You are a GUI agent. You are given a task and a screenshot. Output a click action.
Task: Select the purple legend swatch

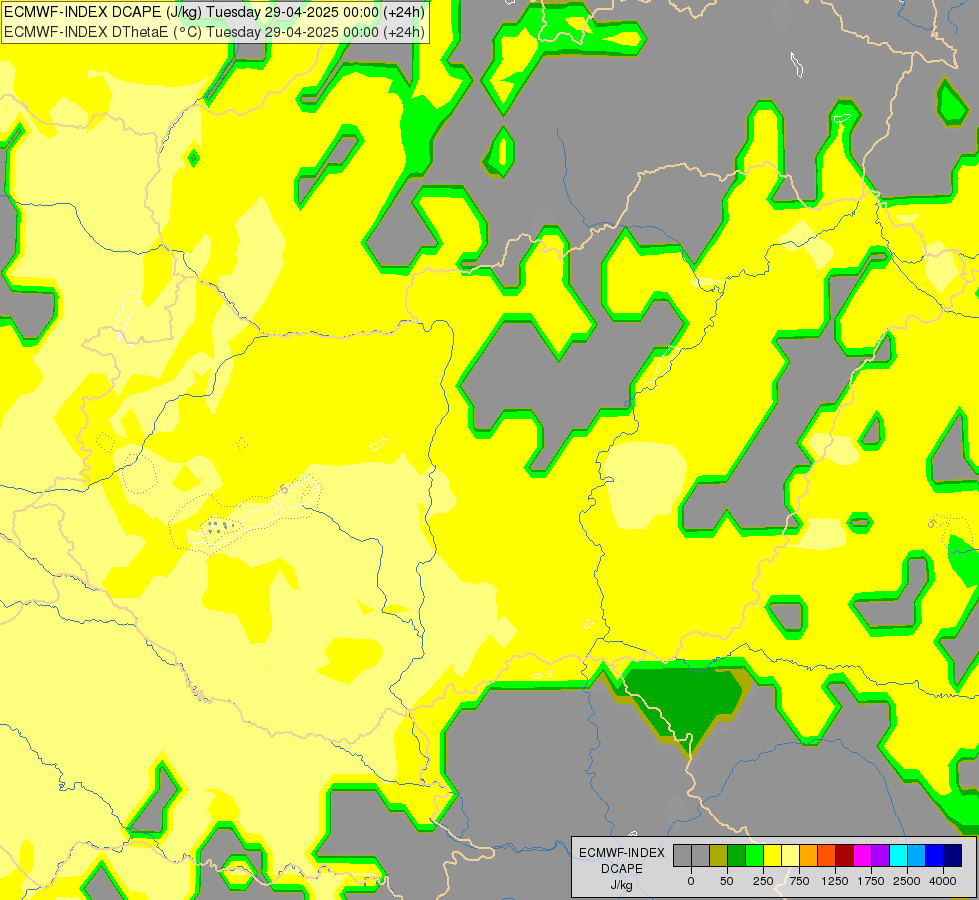(881, 855)
